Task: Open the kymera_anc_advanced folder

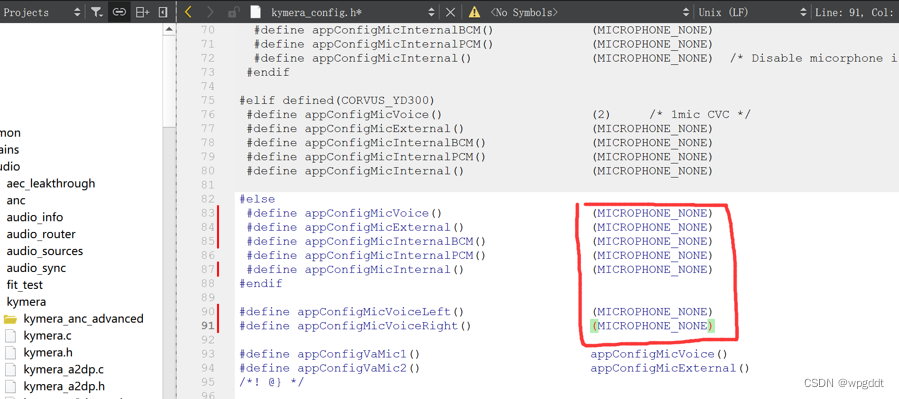Action: 83,319
